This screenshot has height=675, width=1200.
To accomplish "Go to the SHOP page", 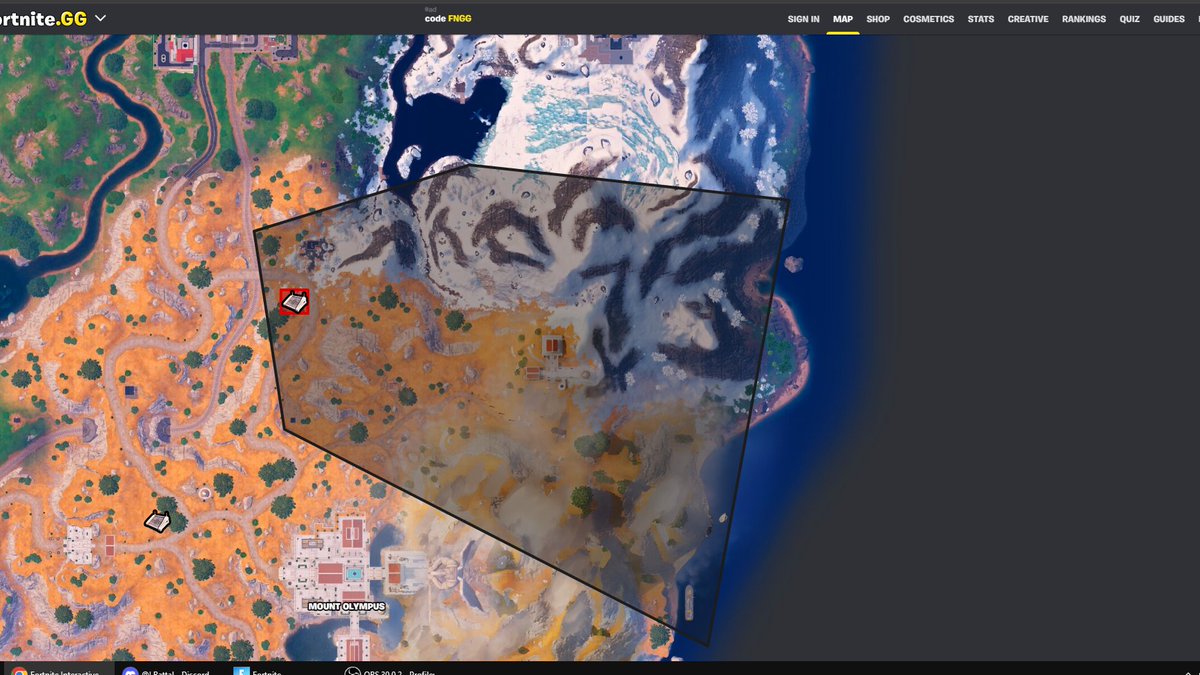I will (878, 19).
